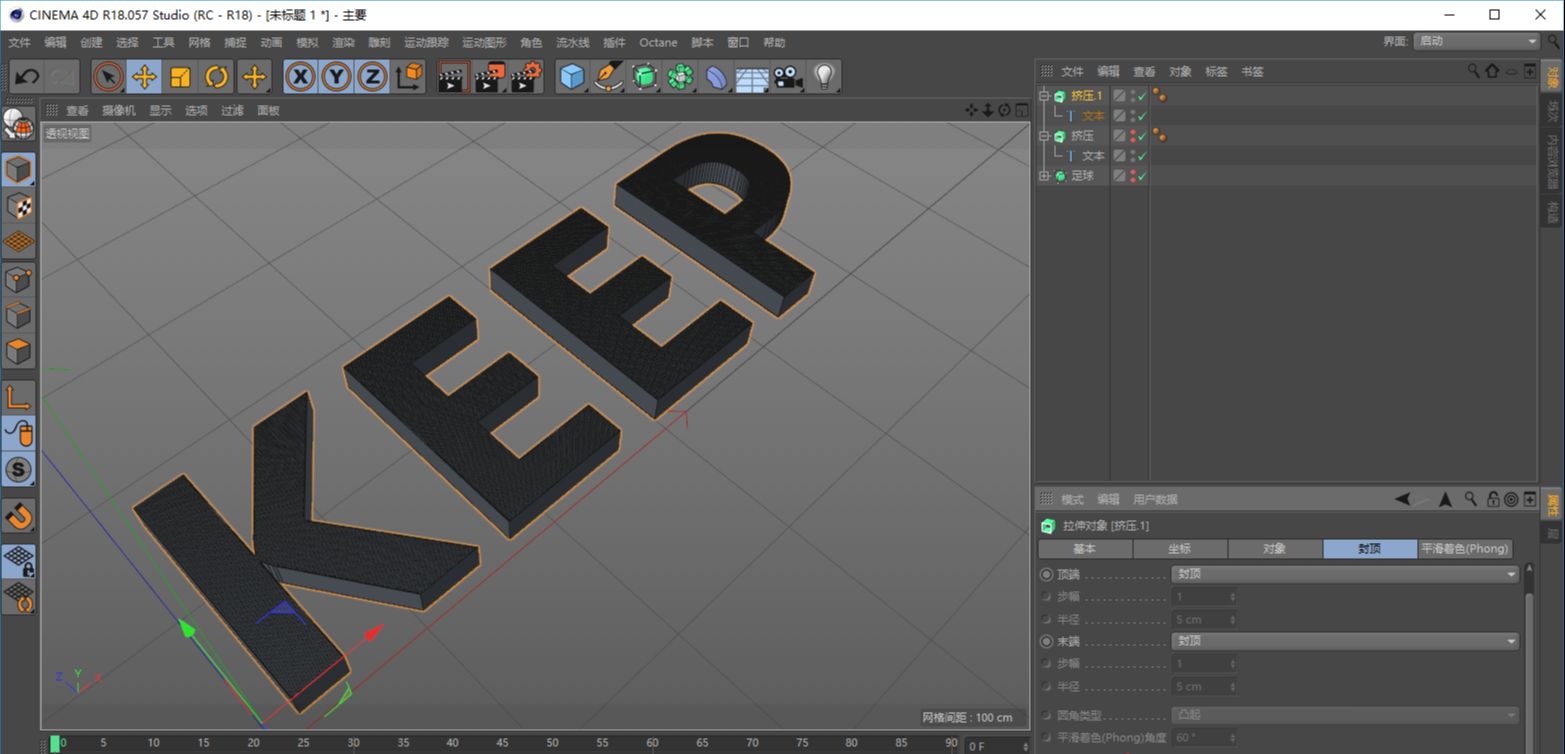Collapse the 挤压.1 object tree
The image size is (1565, 754).
click(1044, 96)
